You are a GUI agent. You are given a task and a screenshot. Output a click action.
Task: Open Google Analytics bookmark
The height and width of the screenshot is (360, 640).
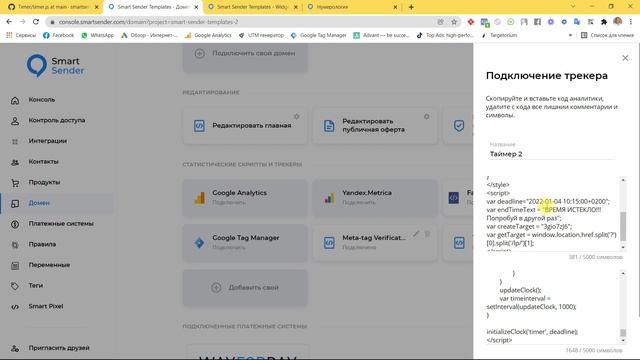coord(208,36)
